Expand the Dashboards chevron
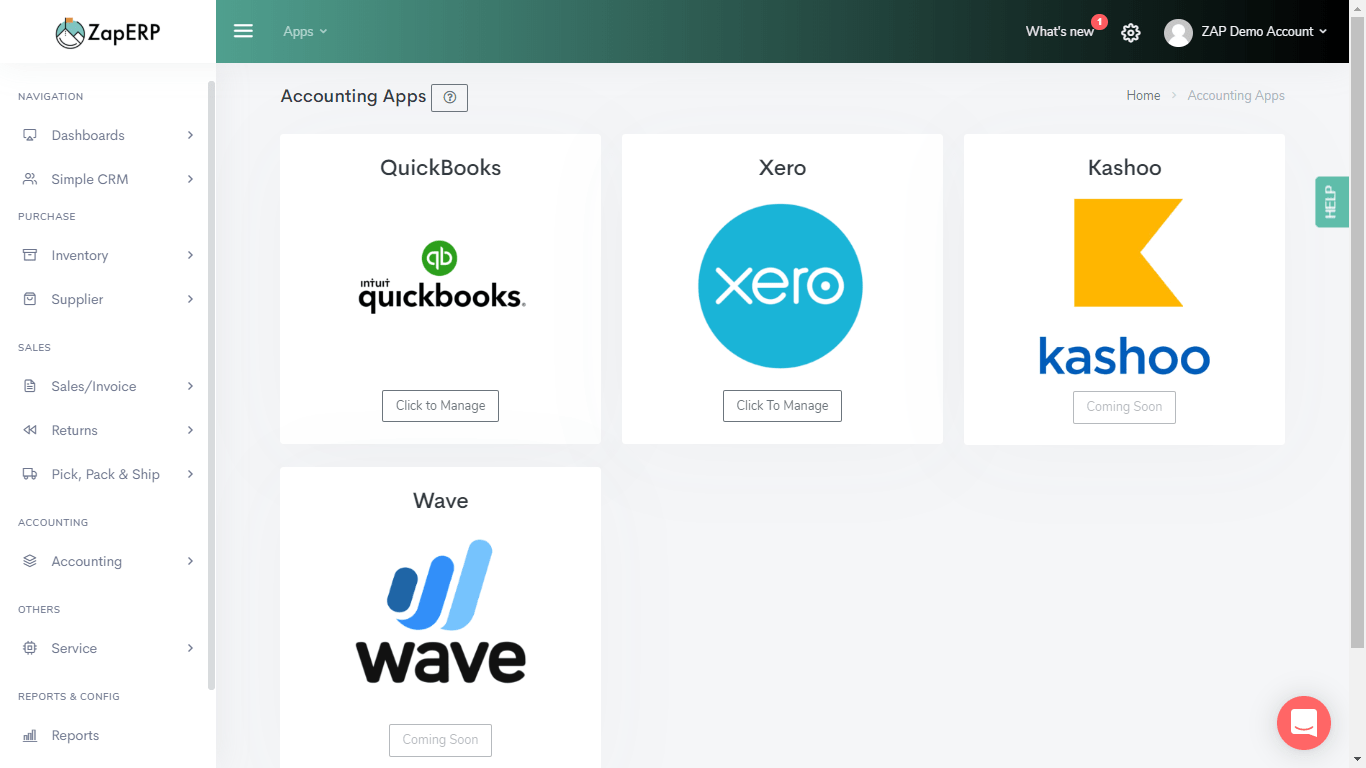 point(190,135)
